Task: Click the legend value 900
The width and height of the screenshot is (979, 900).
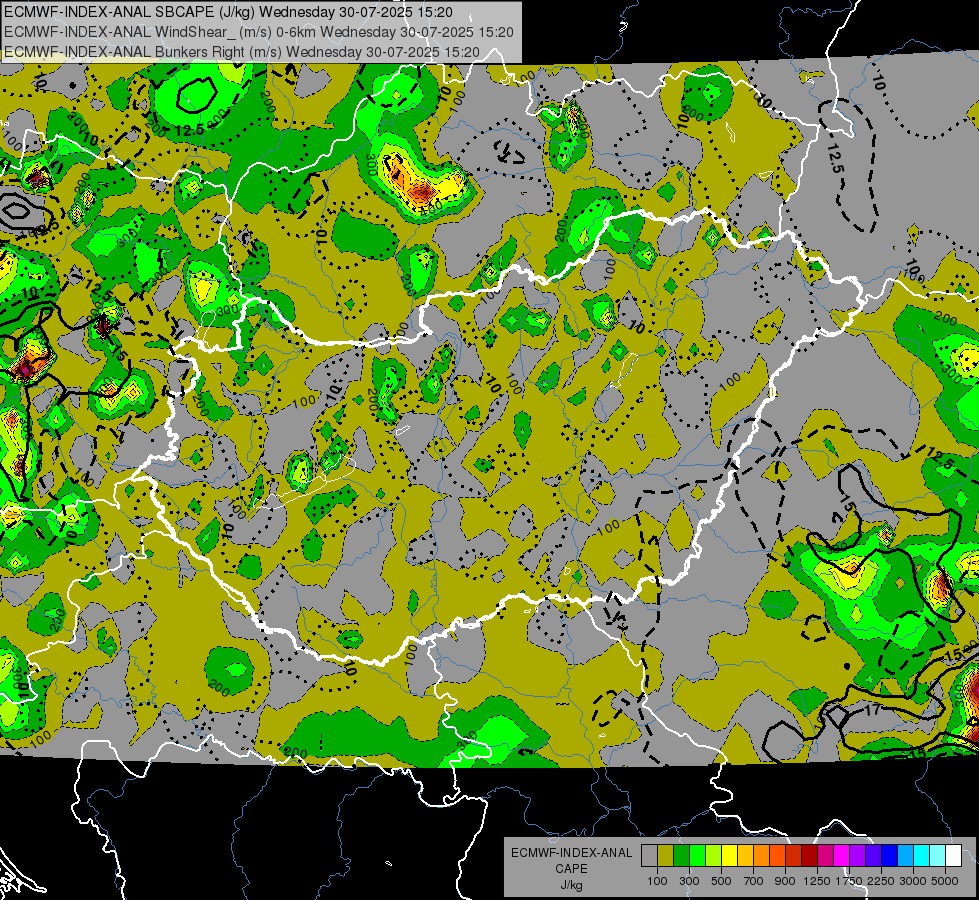Action: (x=785, y=881)
